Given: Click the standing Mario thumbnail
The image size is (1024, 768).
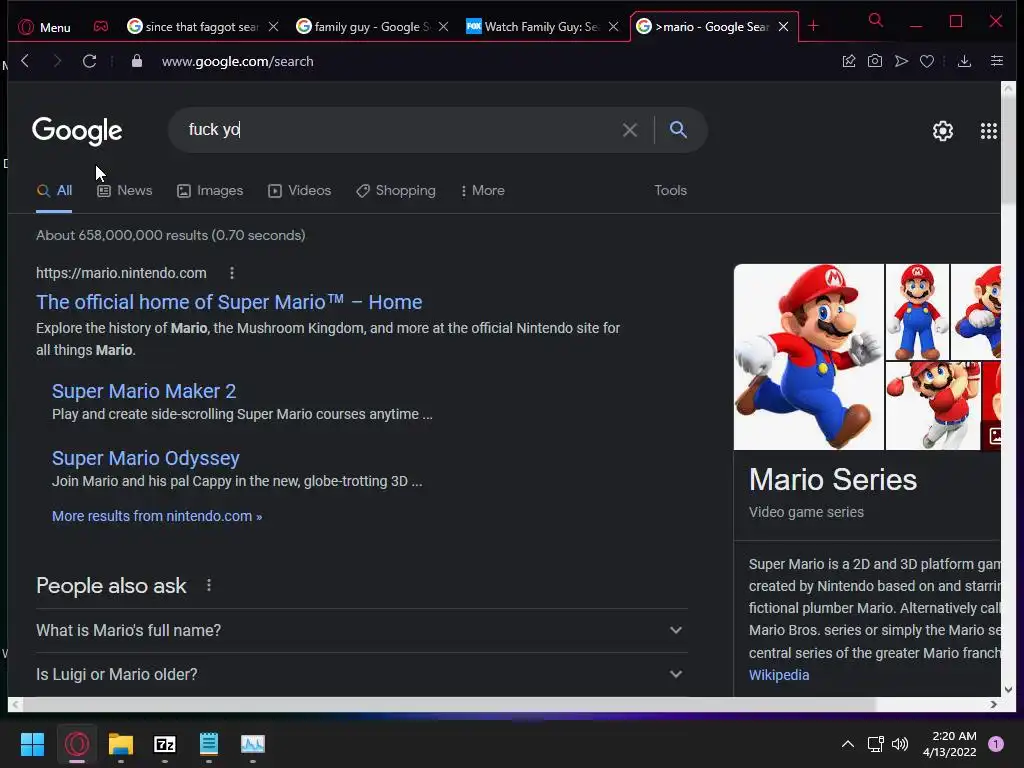Looking at the screenshot, I should (917, 312).
